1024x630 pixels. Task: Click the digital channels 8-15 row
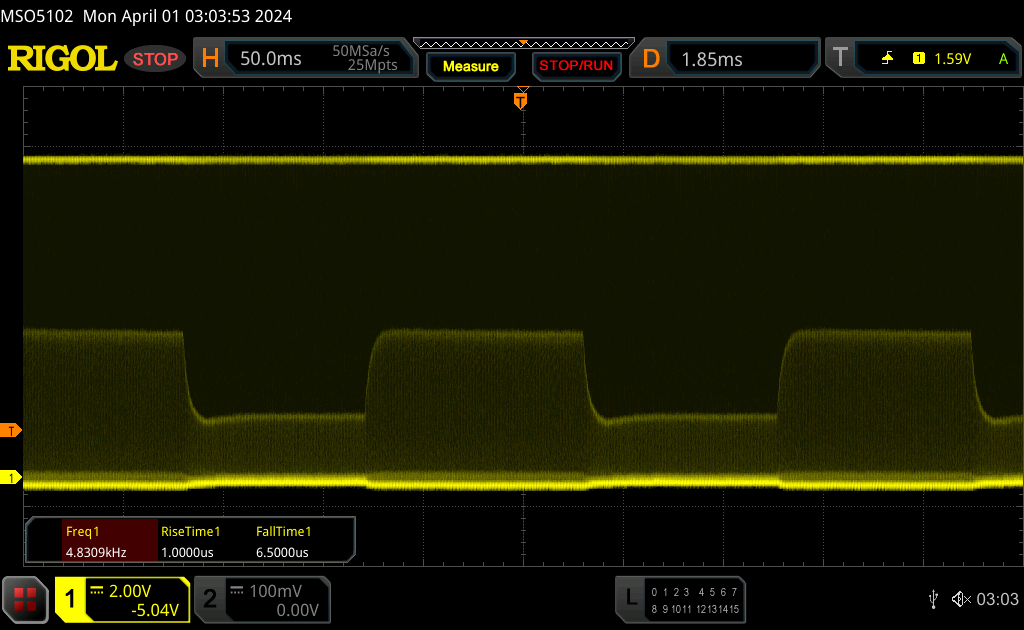pos(694,609)
